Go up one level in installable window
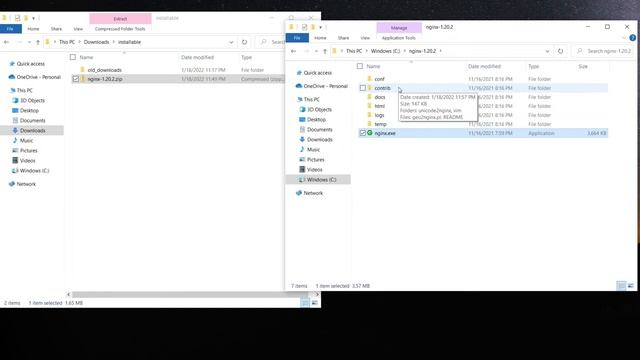Screen dimensions: 640x360 point(38,42)
